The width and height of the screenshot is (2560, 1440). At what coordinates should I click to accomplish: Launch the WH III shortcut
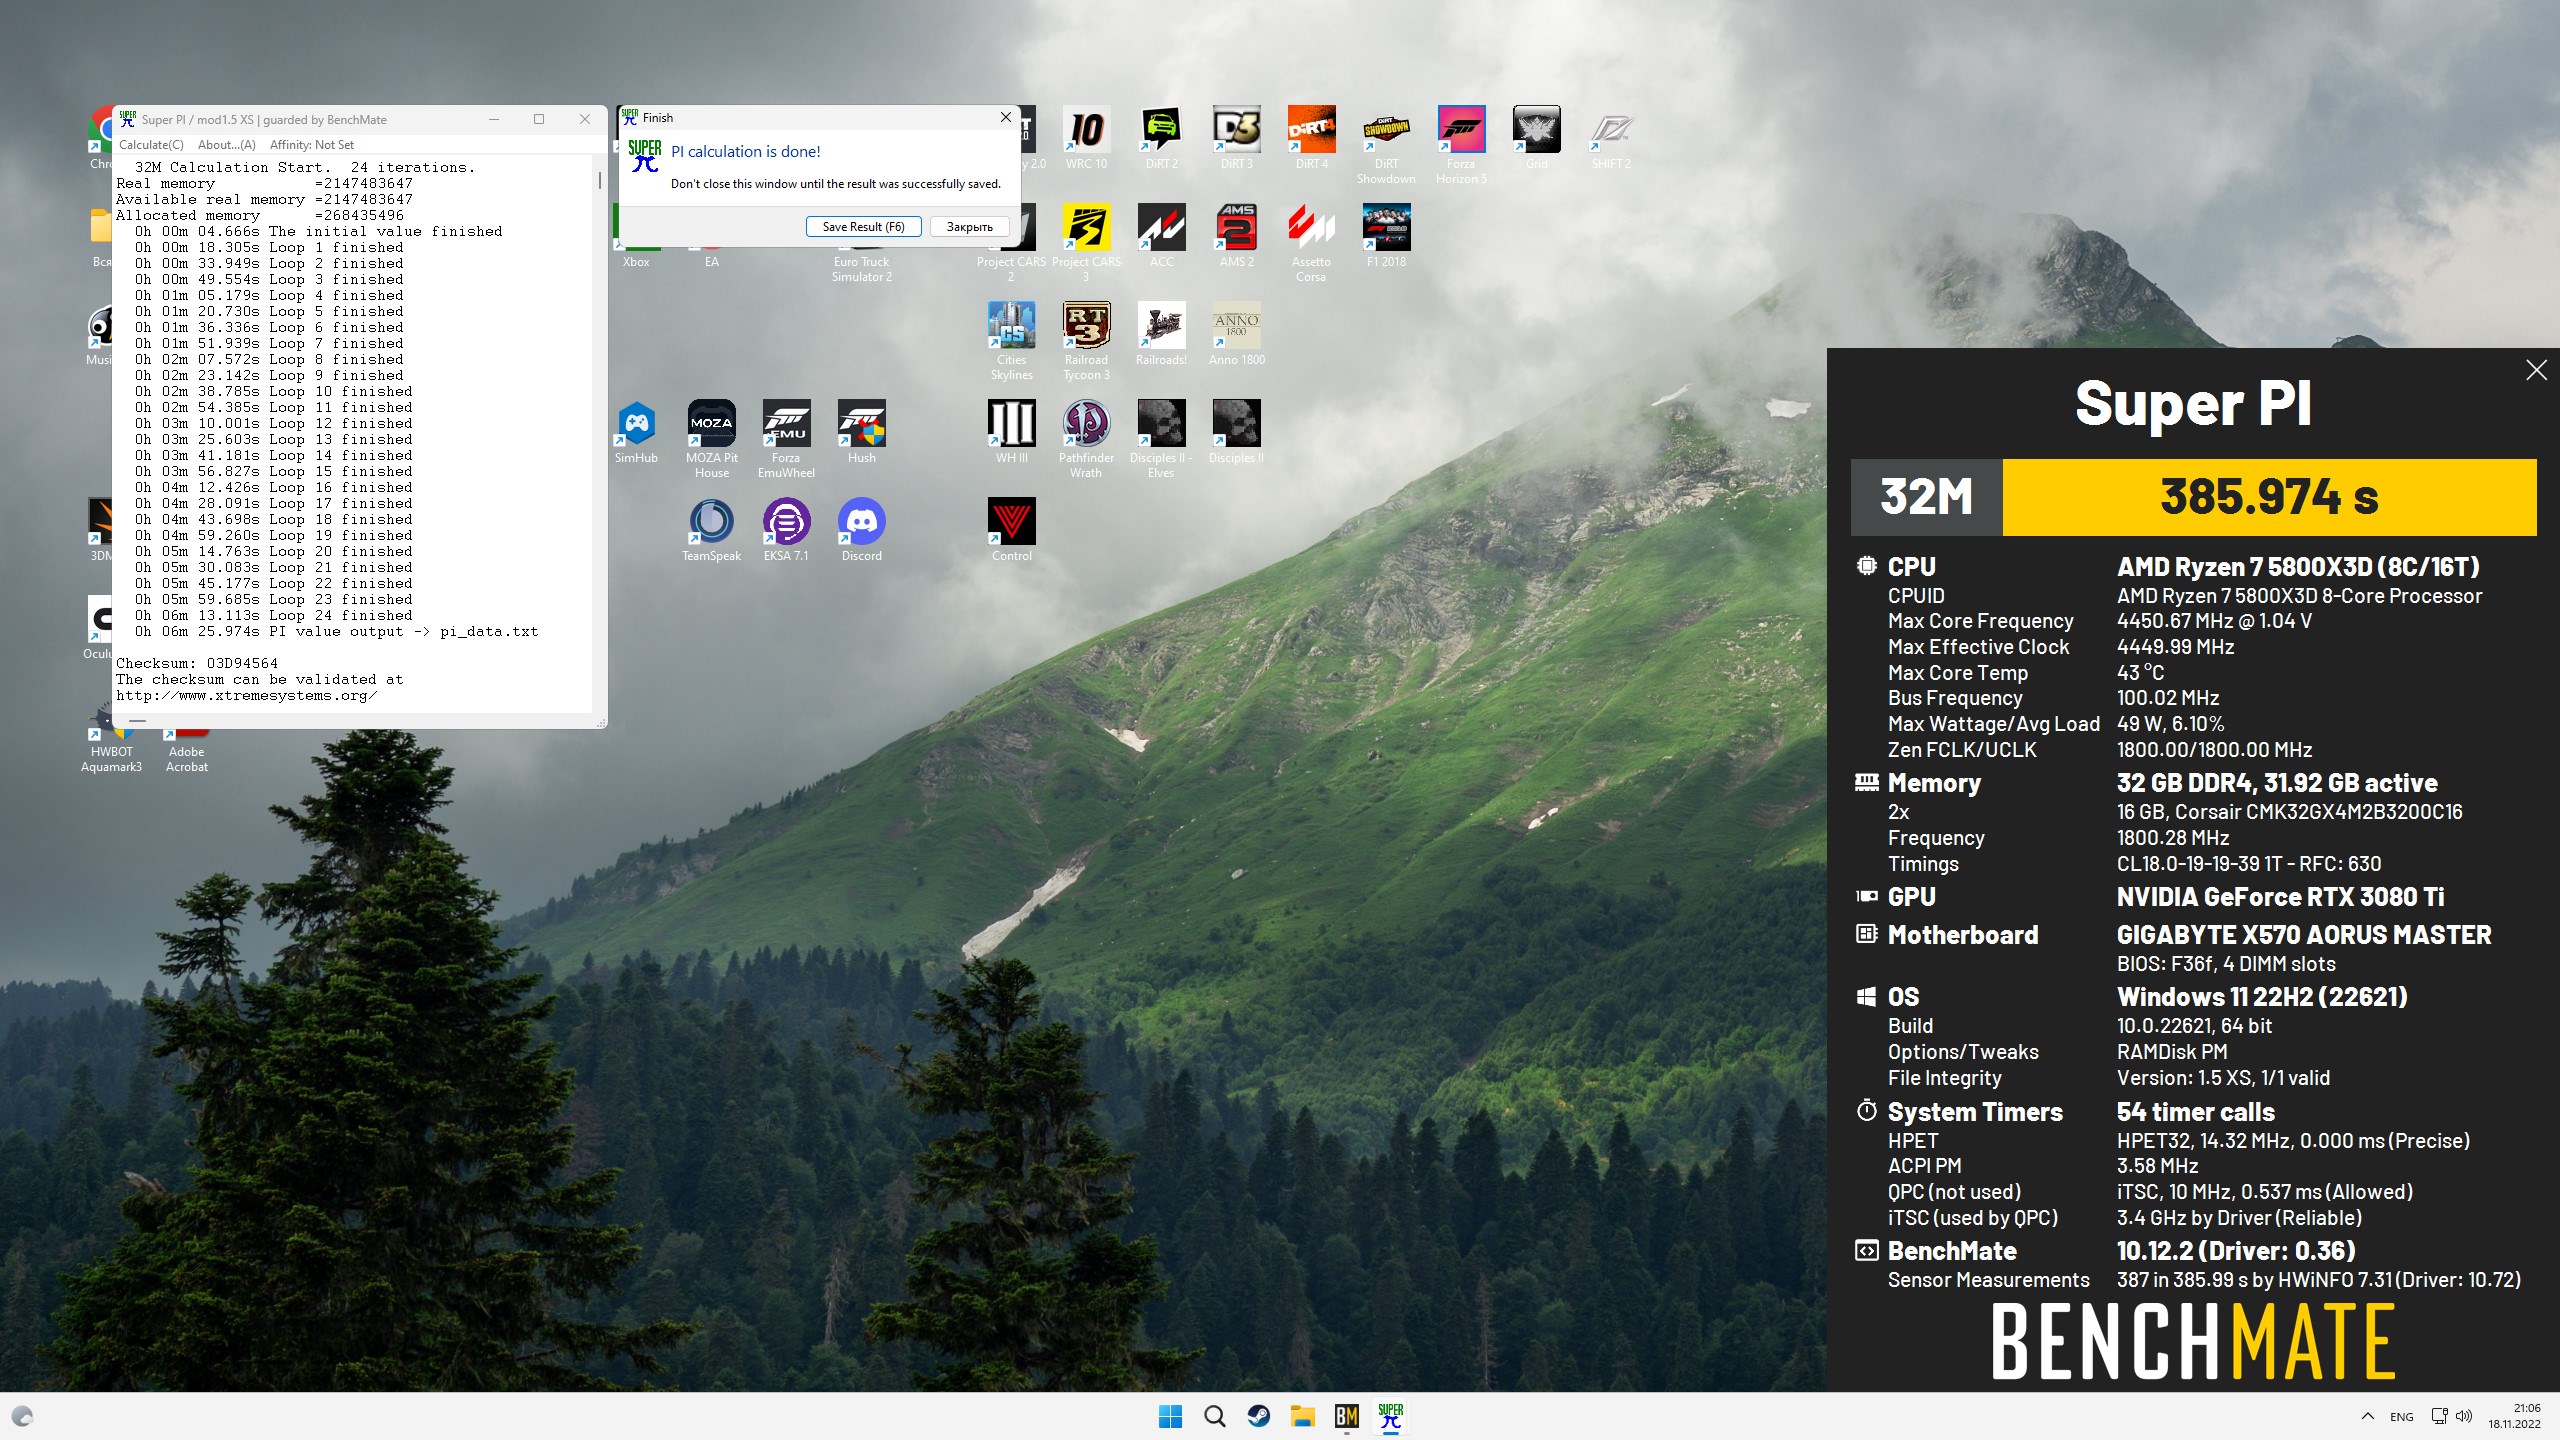[x=1011, y=432]
